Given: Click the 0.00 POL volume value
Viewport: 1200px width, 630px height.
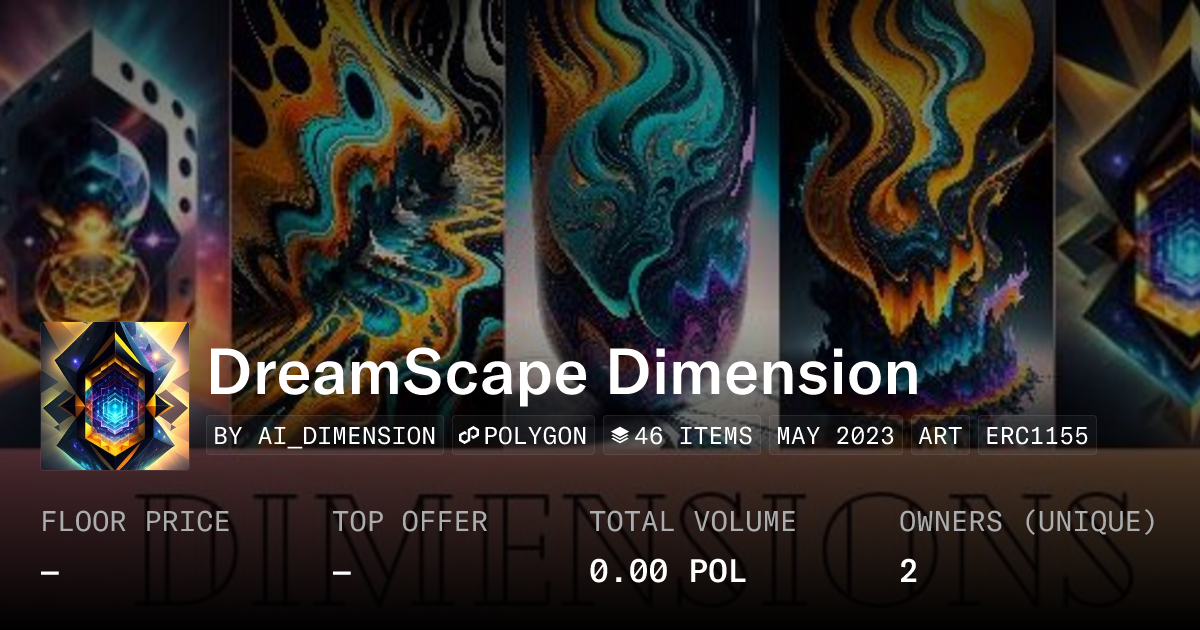Looking at the screenshot, I should 667,572.
